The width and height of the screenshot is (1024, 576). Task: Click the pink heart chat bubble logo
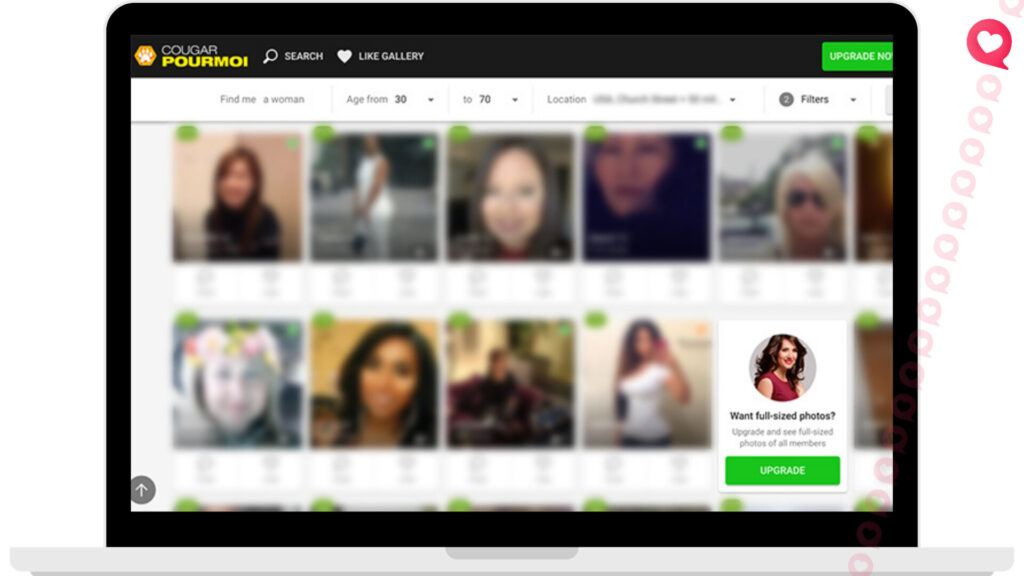coord(988,44)
